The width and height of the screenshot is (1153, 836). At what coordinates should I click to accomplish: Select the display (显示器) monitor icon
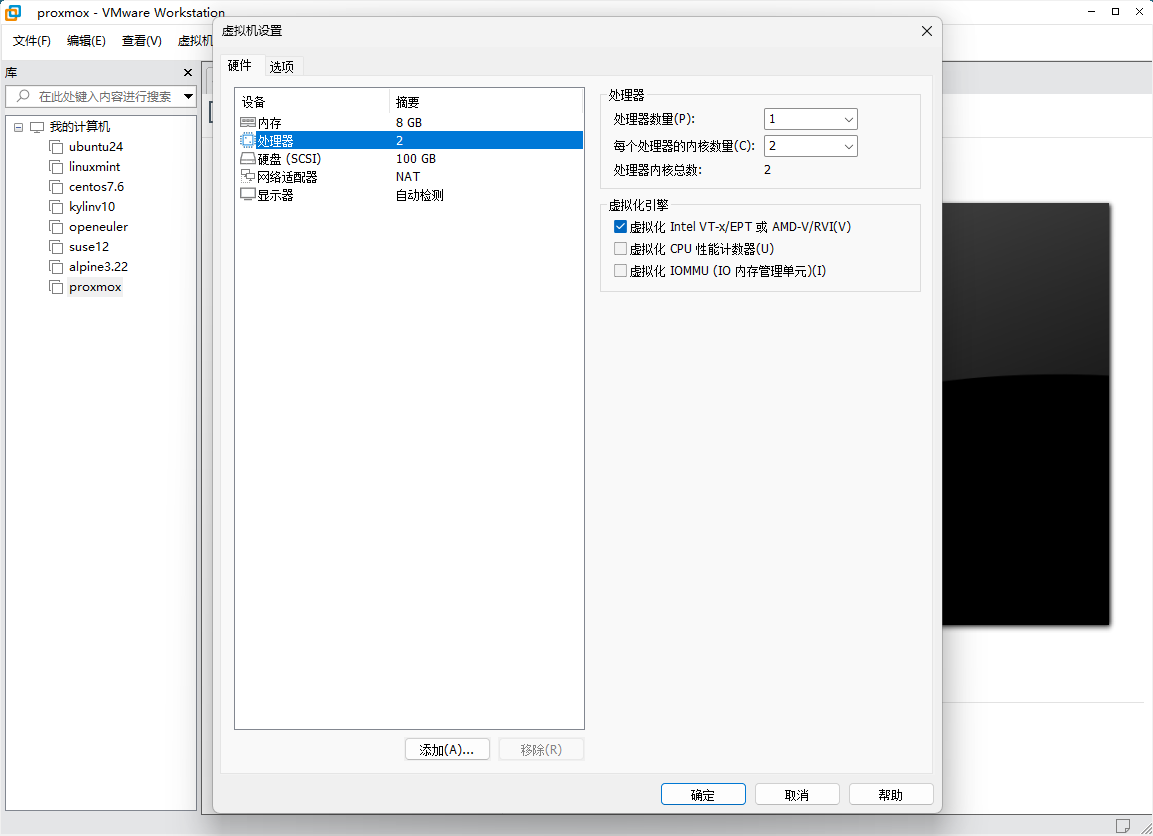pos(248,195)
